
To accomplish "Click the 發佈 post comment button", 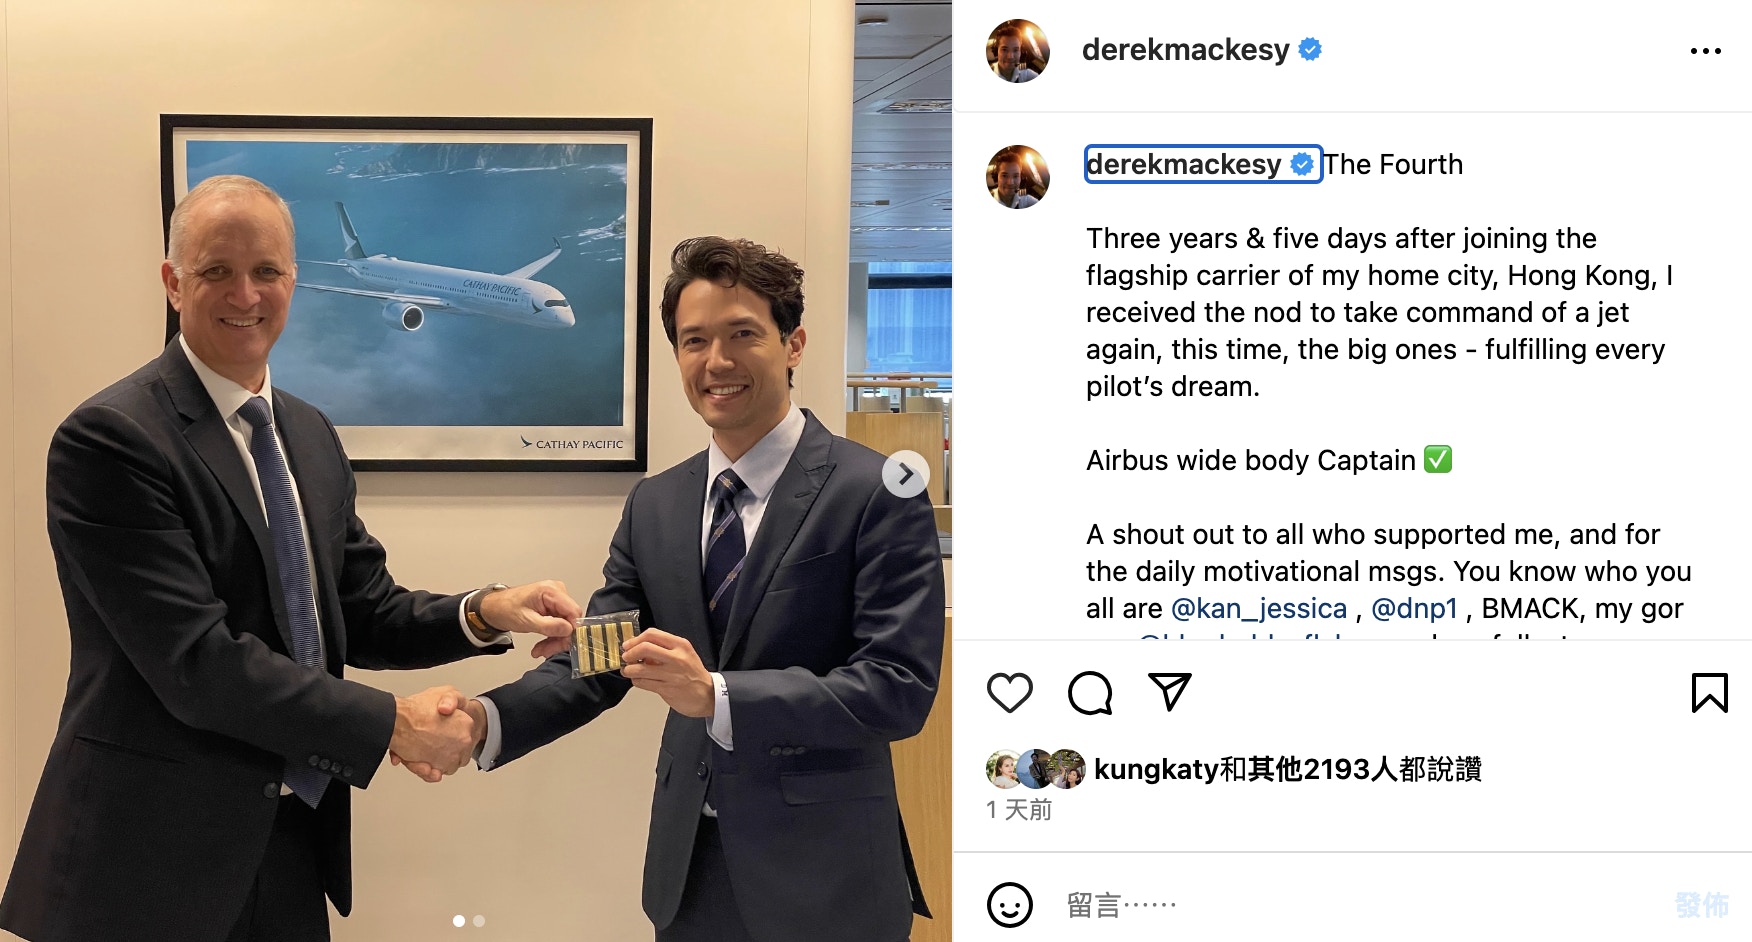I will [1701, 906].
